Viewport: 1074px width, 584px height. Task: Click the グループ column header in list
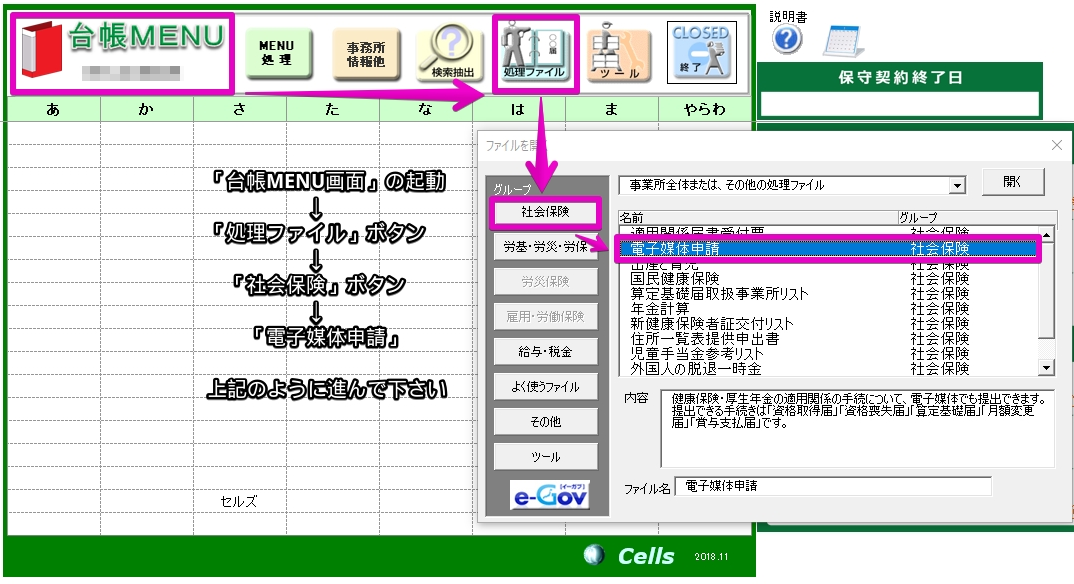tap(977, 218)
